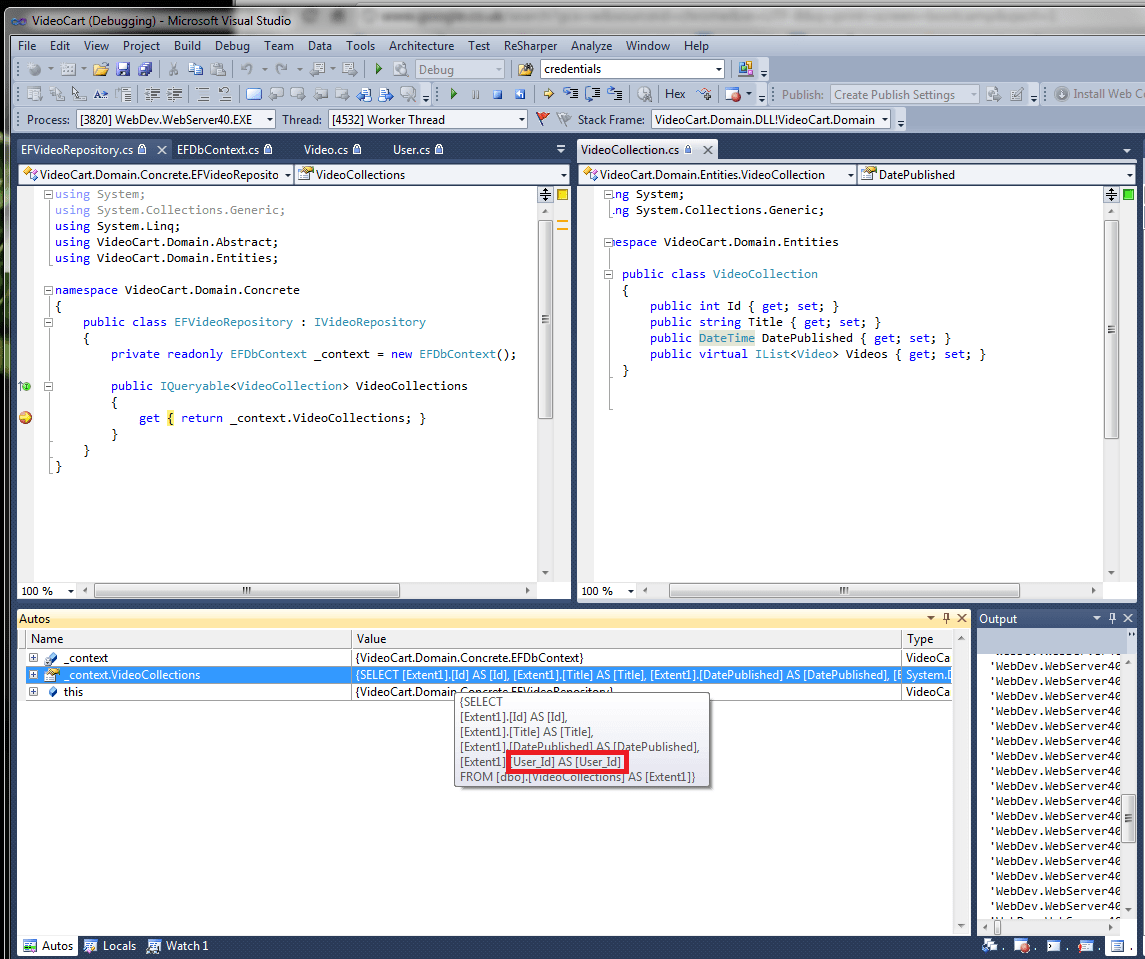The height and width of the screenshot is (959, 1145).
Task: Click the Break All pause icon
Action: click(x=475, y=94)
